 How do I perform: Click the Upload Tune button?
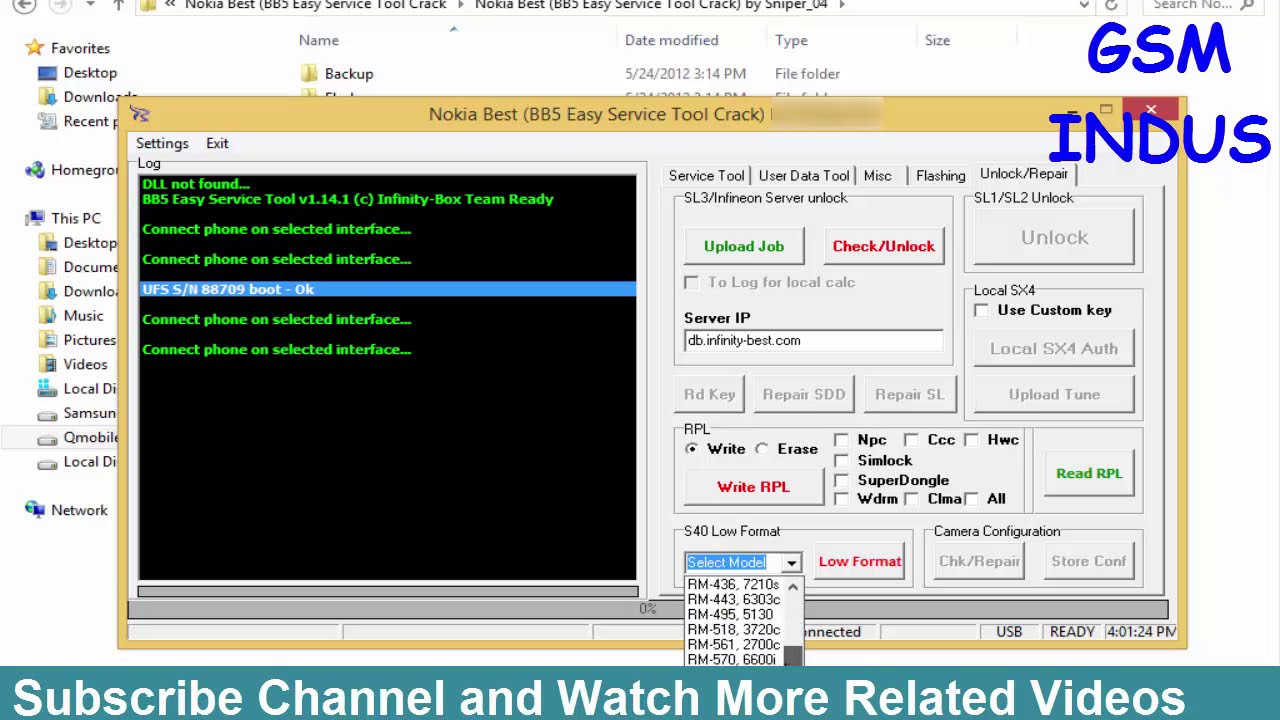[1054, 394]
